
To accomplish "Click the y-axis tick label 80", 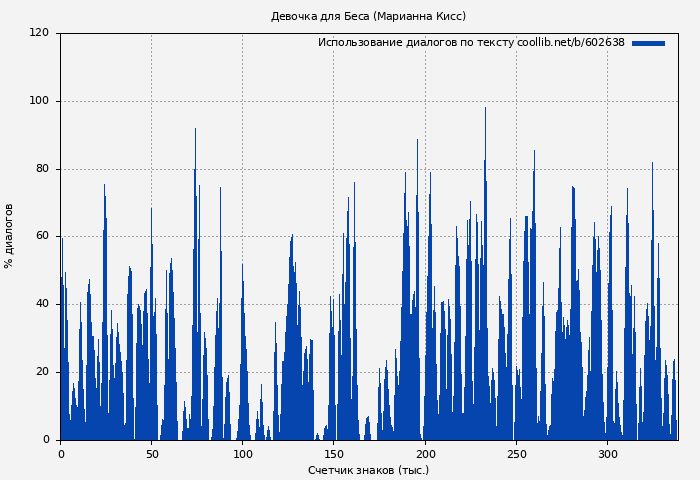I will (42, 169).
